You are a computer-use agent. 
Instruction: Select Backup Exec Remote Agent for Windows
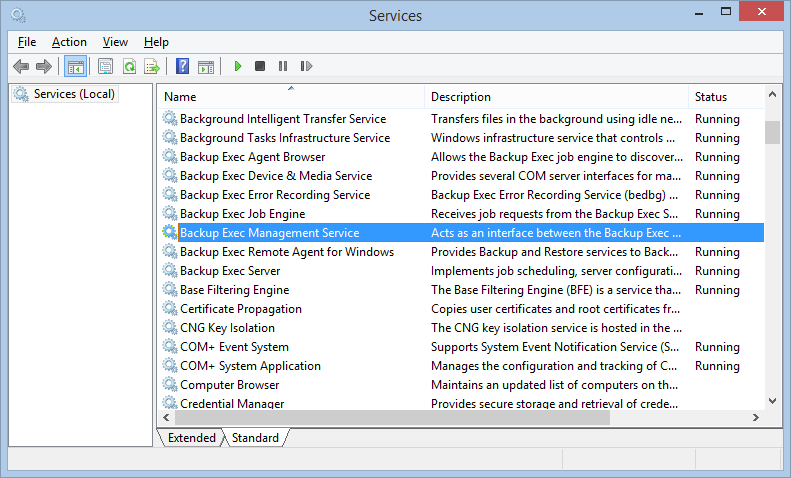point(287,252)
